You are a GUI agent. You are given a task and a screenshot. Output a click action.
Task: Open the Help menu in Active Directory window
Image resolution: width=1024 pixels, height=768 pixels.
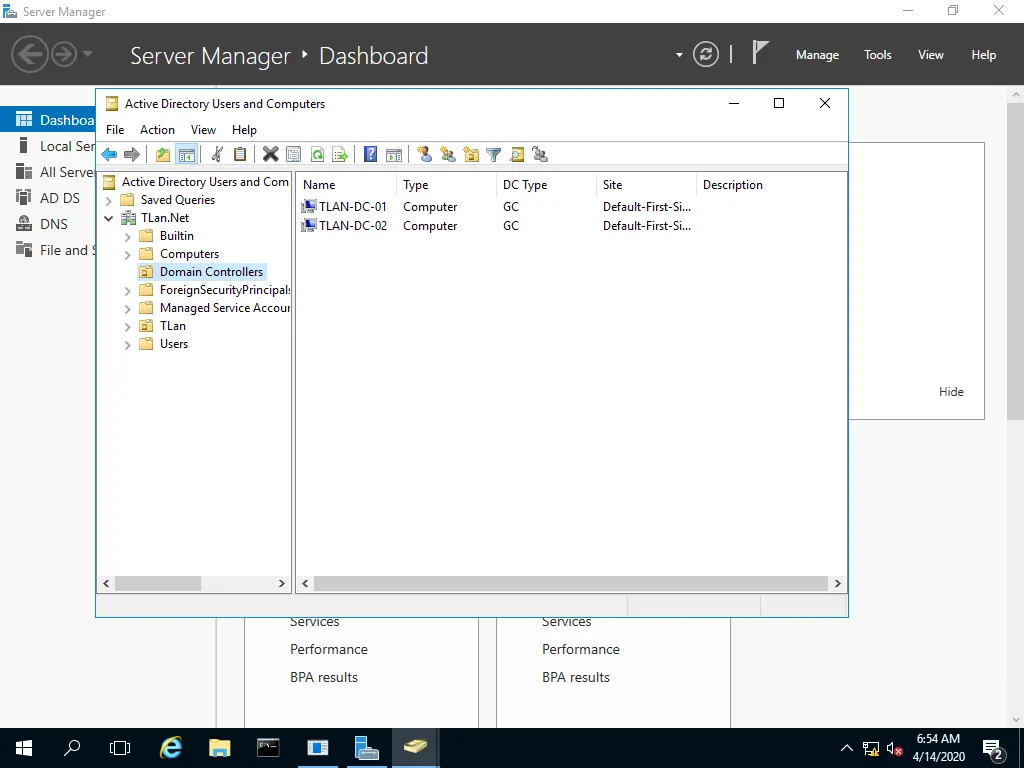coord(244,130)
